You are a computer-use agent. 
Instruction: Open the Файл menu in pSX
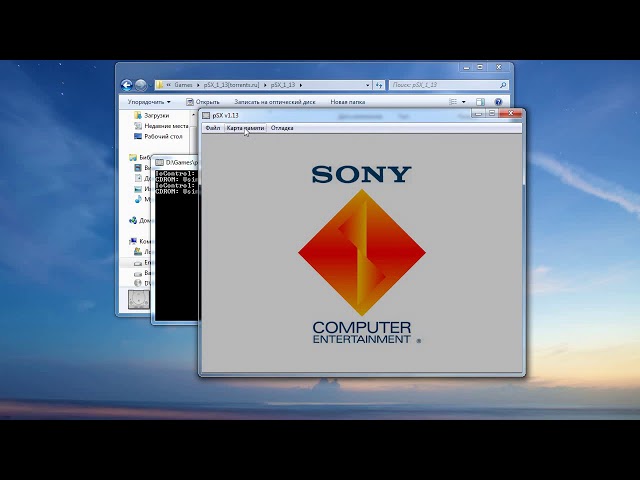(213, 128)
